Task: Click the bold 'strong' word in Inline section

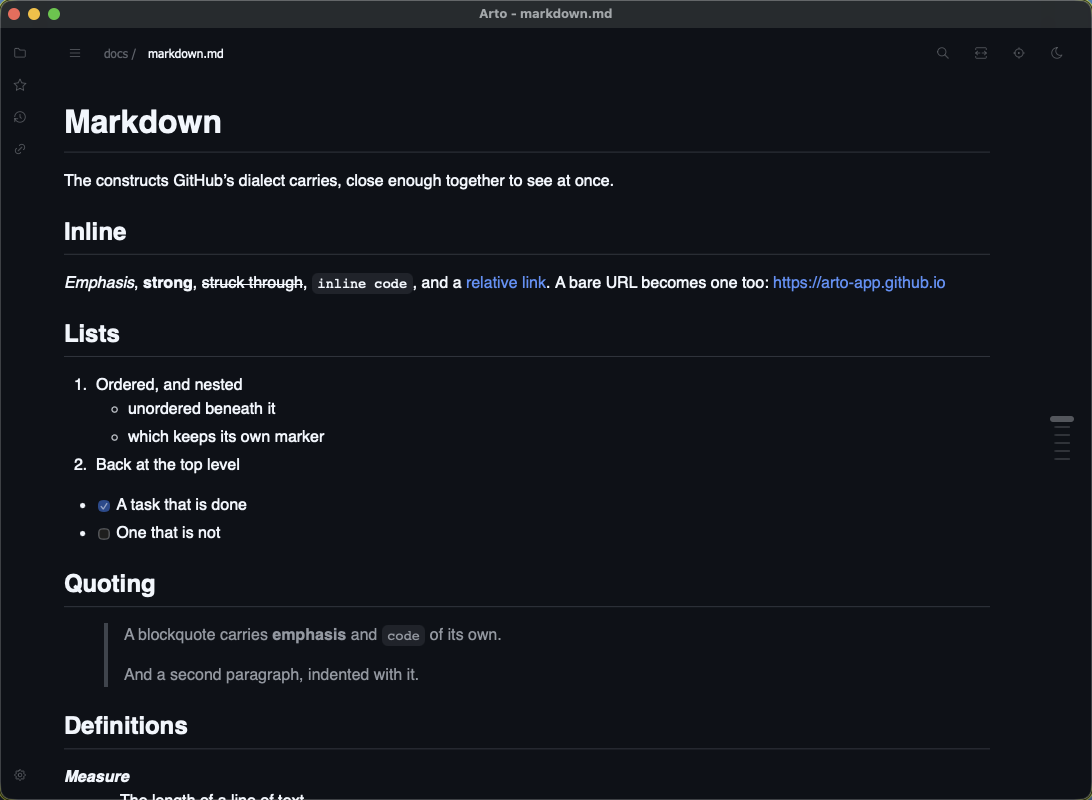Action: [168, 283]
